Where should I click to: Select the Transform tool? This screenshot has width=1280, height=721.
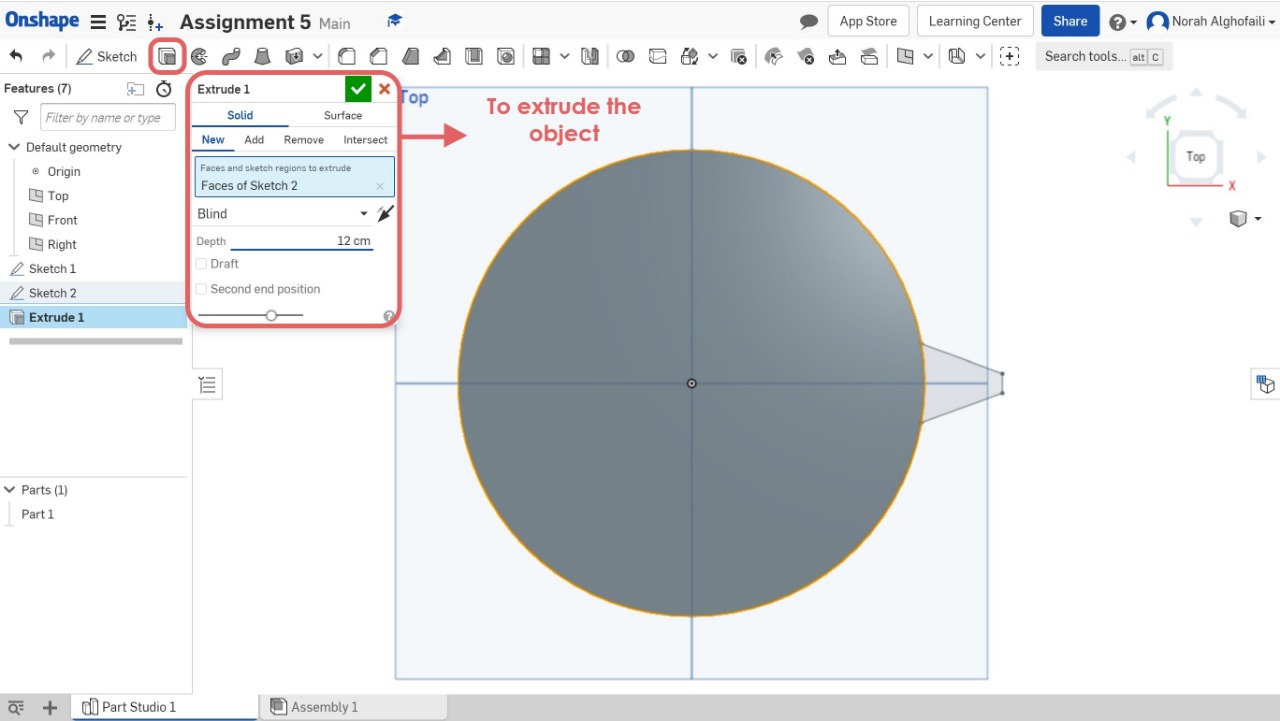(x=689, y=56)
